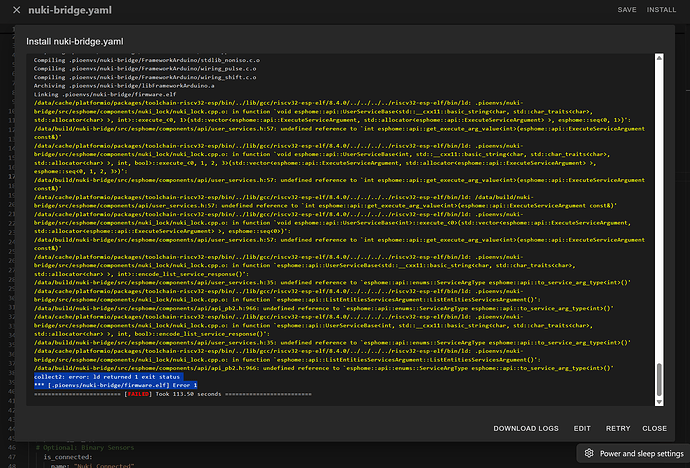The width and height of the screenshot is (690, 468).
Task: Click 'Linking .pioenvs/nuki-bridge/firmware.elf' log line
Action: pyautogui.click(x=105, y=94)
